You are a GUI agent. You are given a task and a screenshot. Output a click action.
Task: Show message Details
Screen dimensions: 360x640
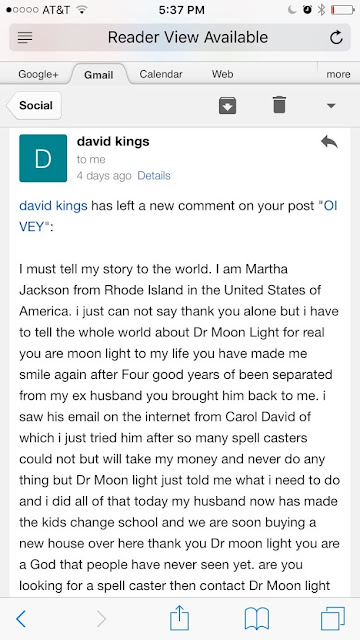click(154, 176)
